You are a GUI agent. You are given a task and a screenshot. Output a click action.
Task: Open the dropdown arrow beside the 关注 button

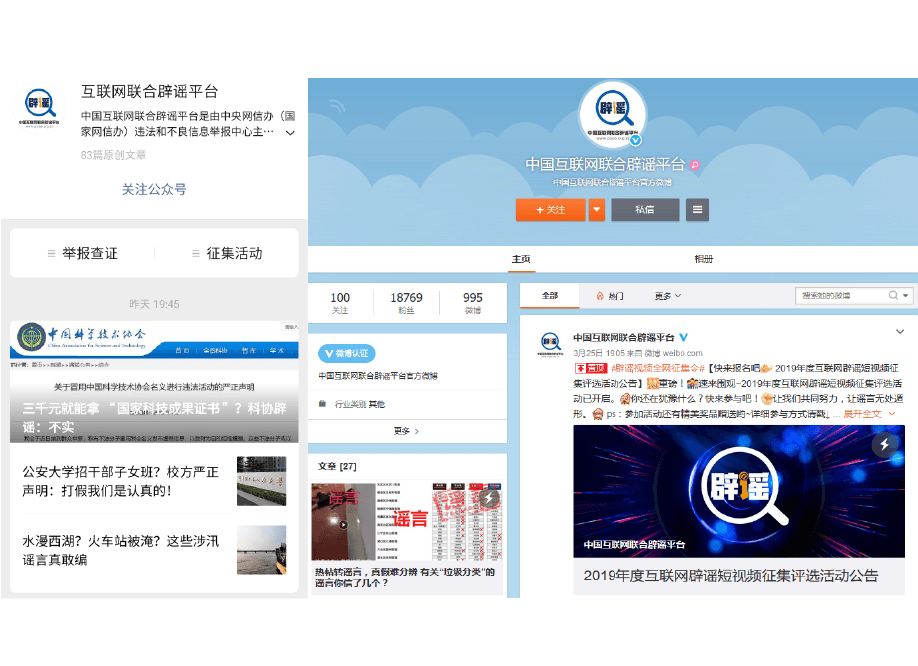597,210
